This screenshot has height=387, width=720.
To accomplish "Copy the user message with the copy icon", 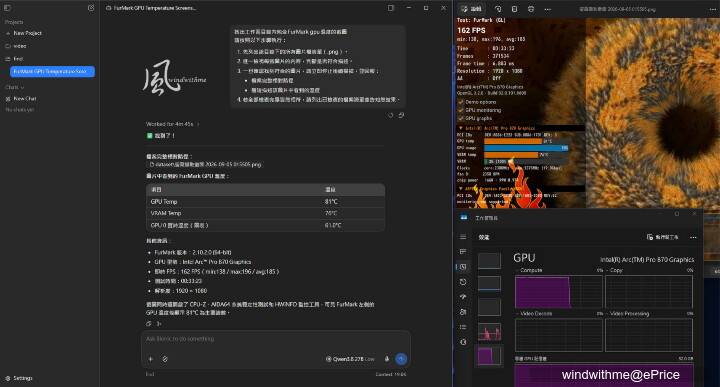I will click(x=401, y=115).
